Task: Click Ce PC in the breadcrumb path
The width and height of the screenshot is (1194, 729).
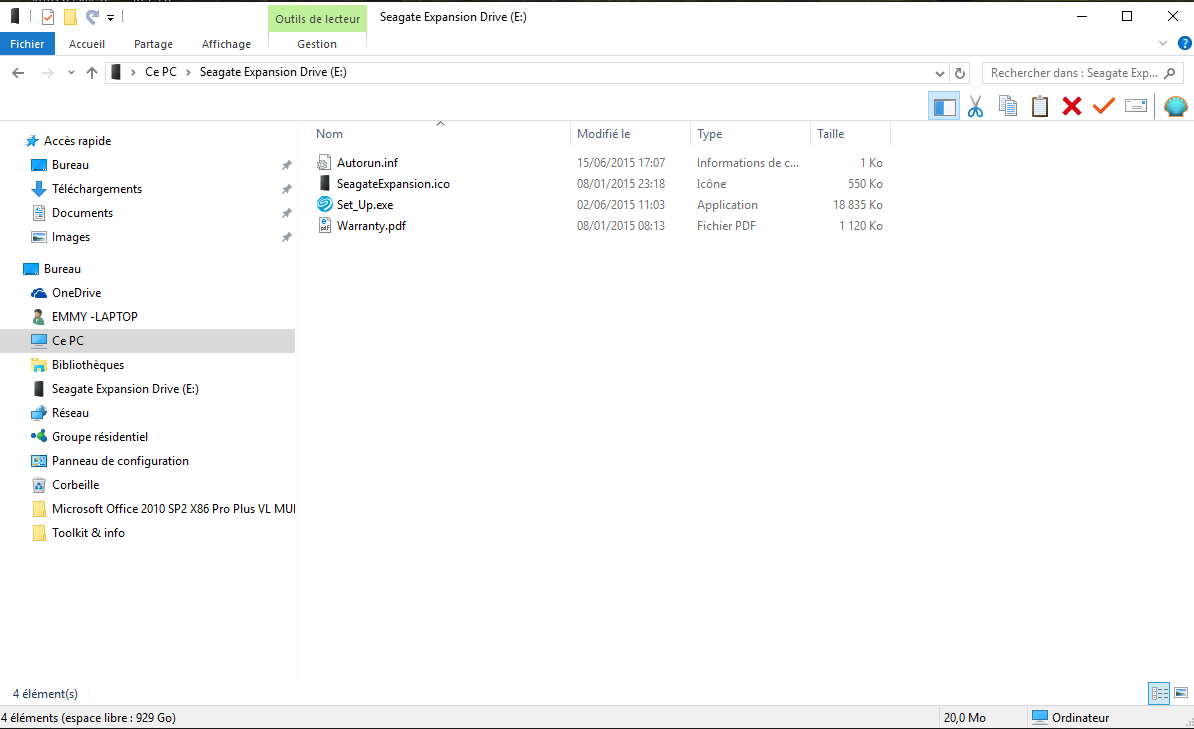Action: coord(161,72)
